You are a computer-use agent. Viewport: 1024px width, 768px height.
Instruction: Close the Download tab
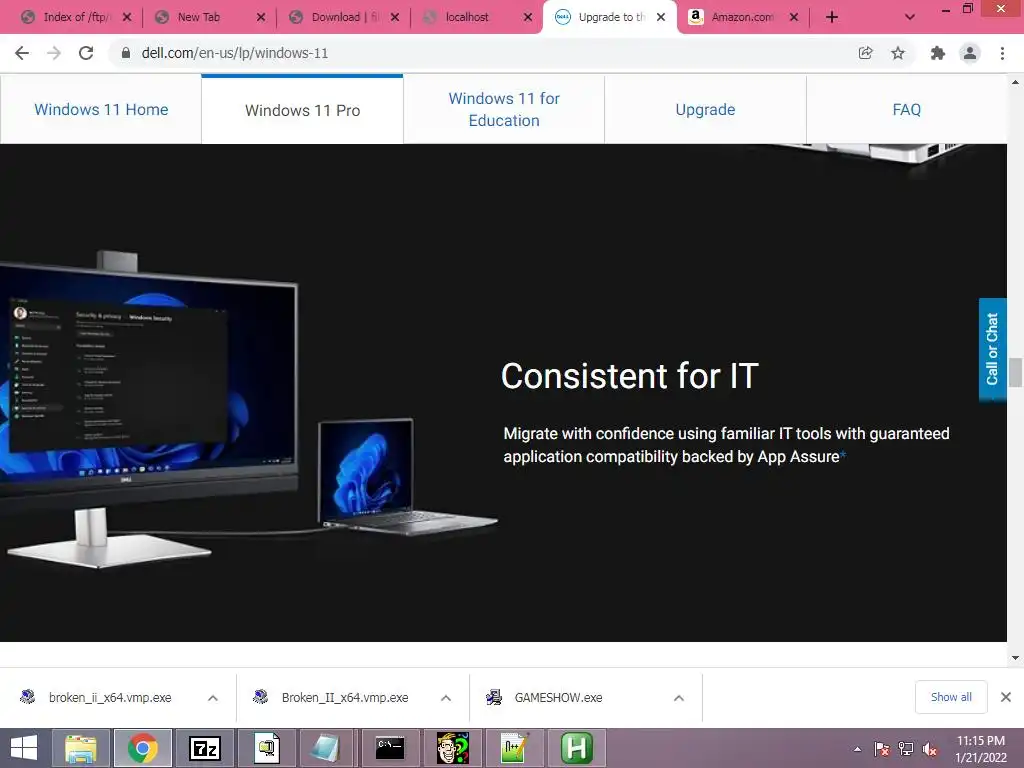click(394, 17)
